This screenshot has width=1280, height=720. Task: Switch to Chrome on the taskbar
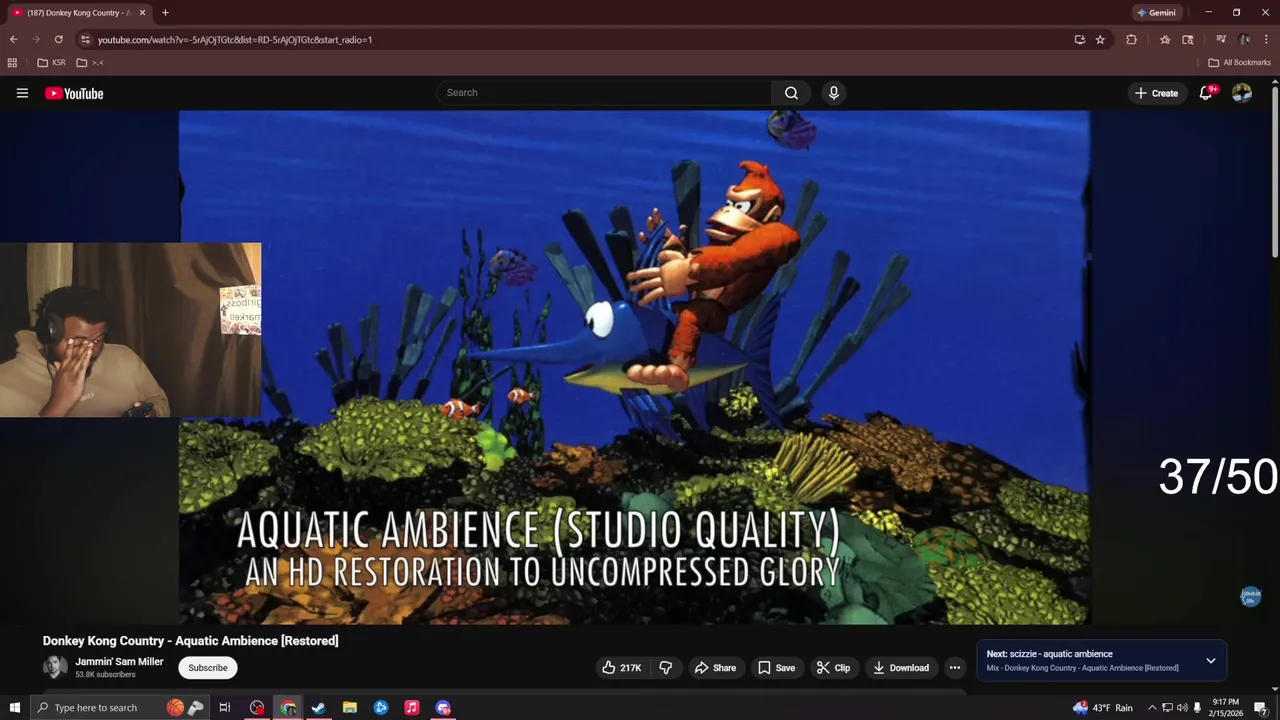pos(288,708)
